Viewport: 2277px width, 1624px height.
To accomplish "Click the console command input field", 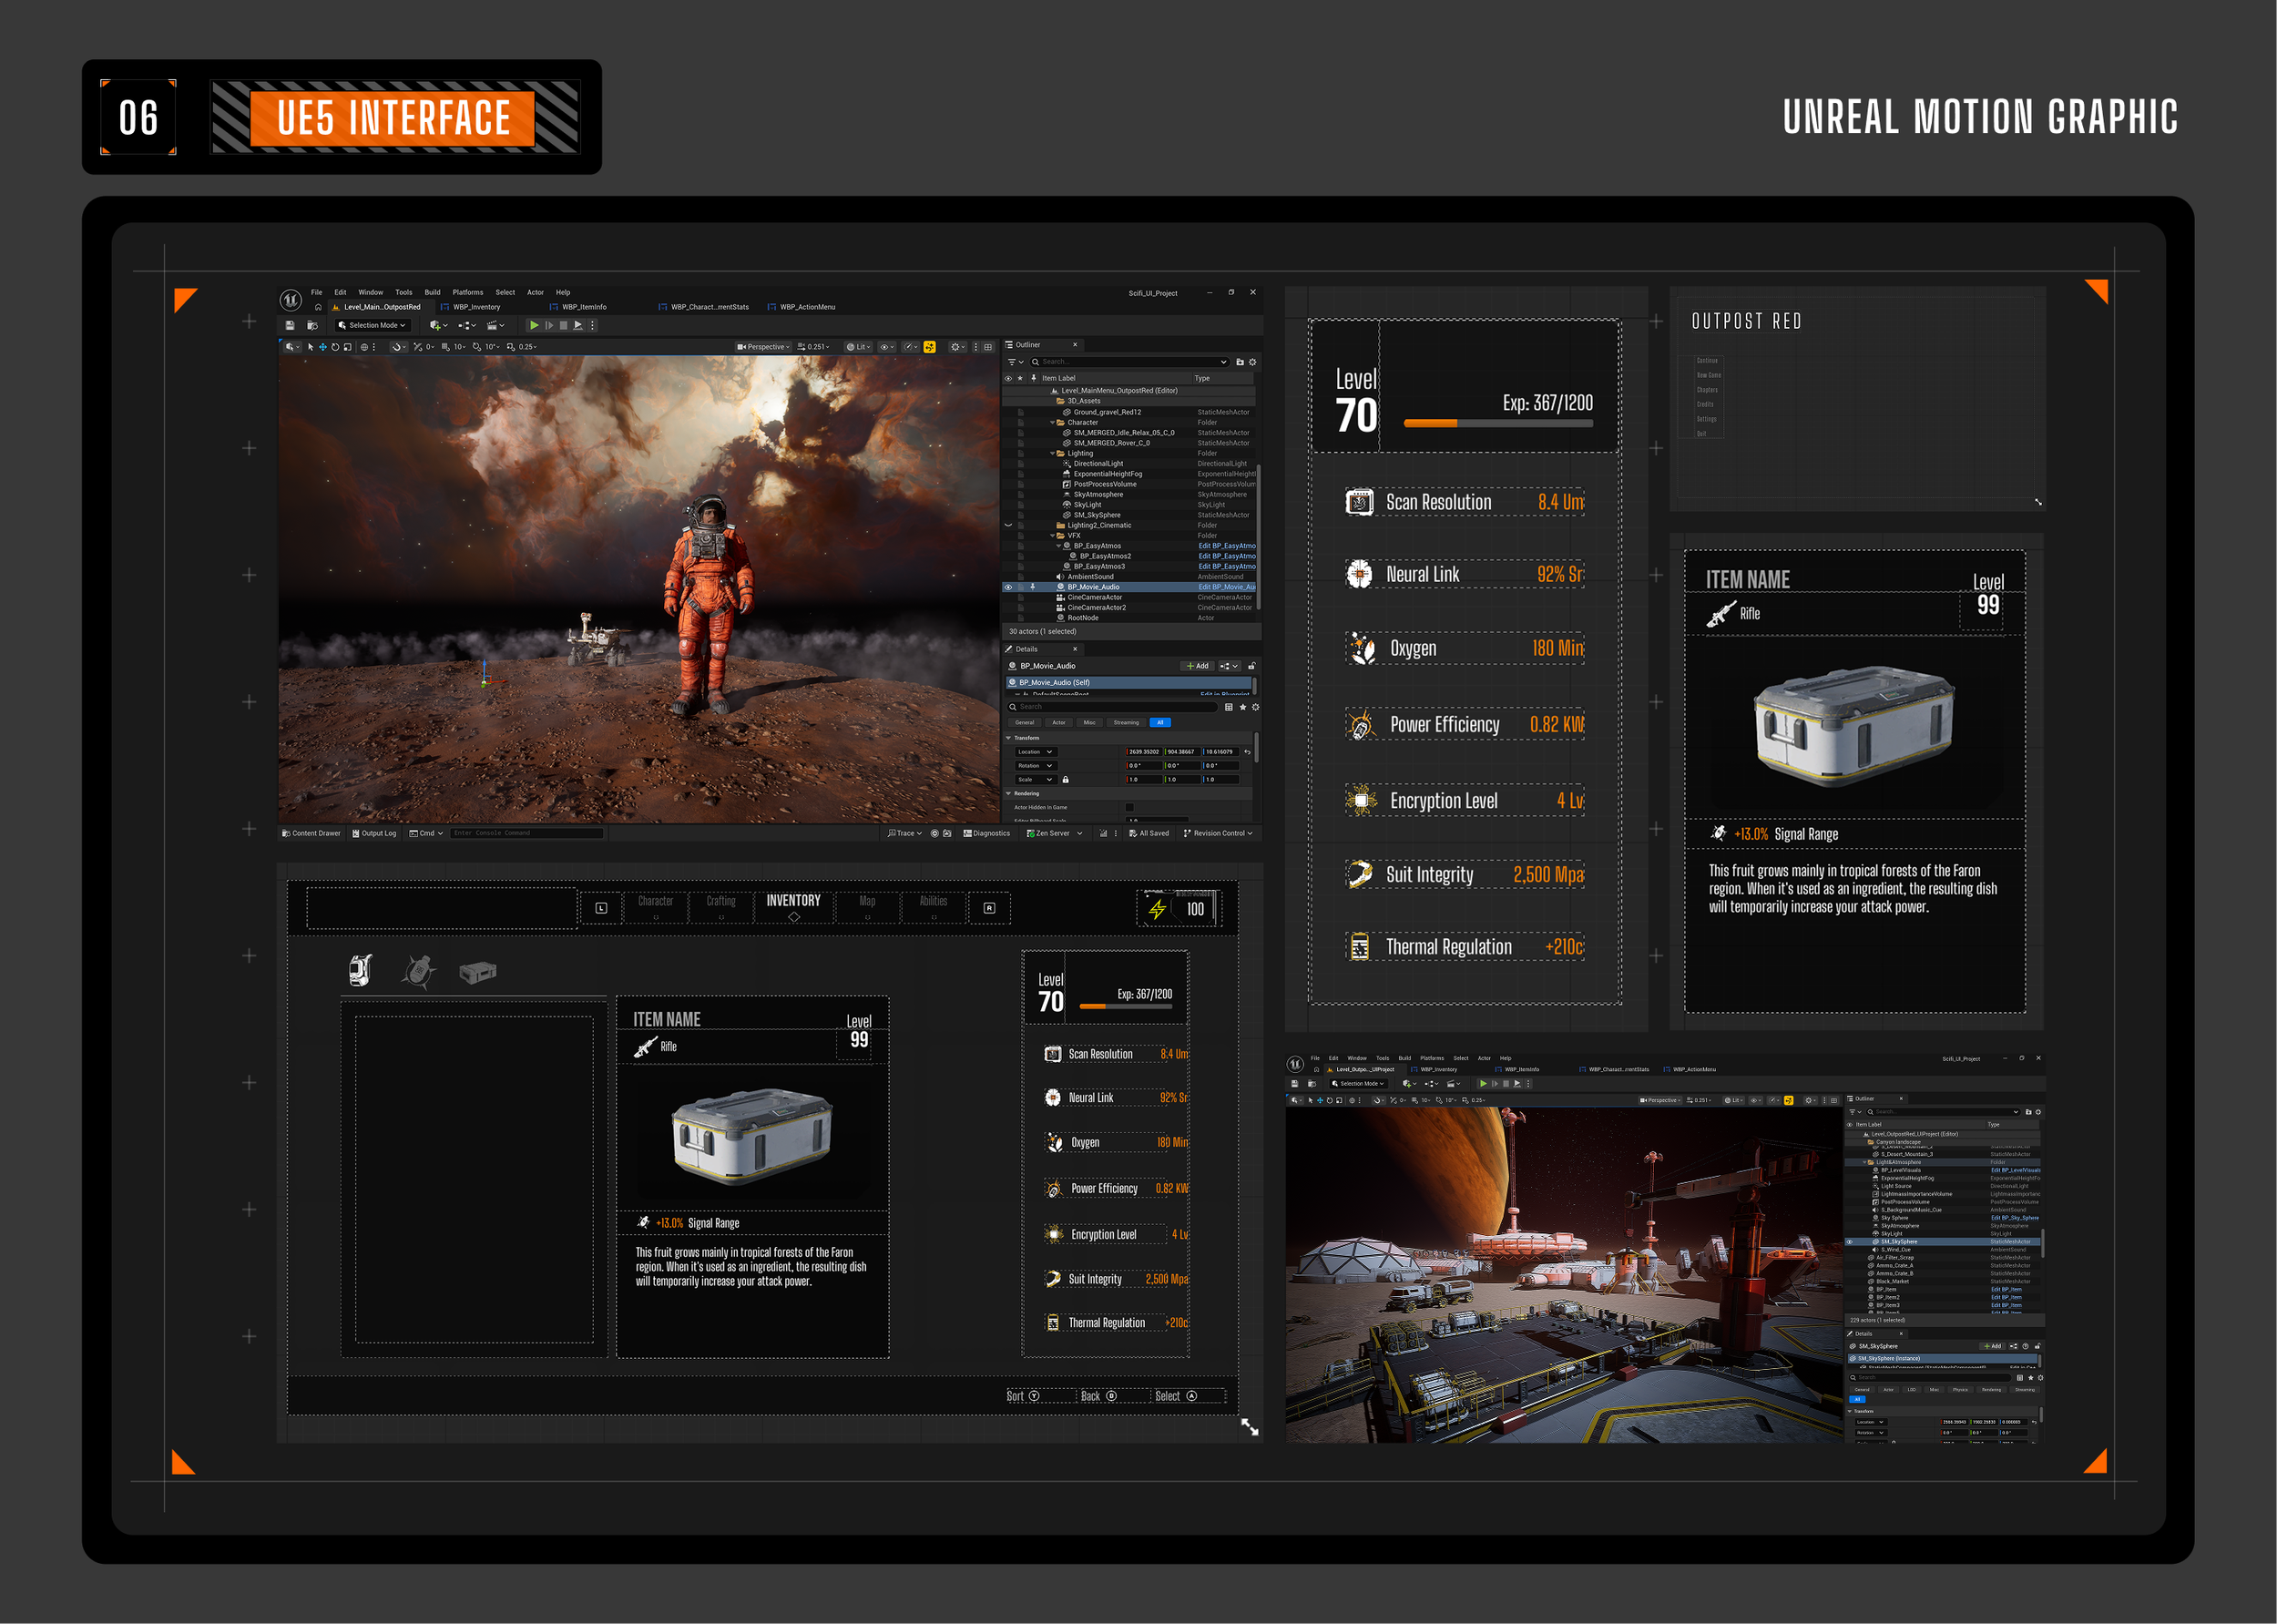I will pyautogui.click(x=527, y=833).
